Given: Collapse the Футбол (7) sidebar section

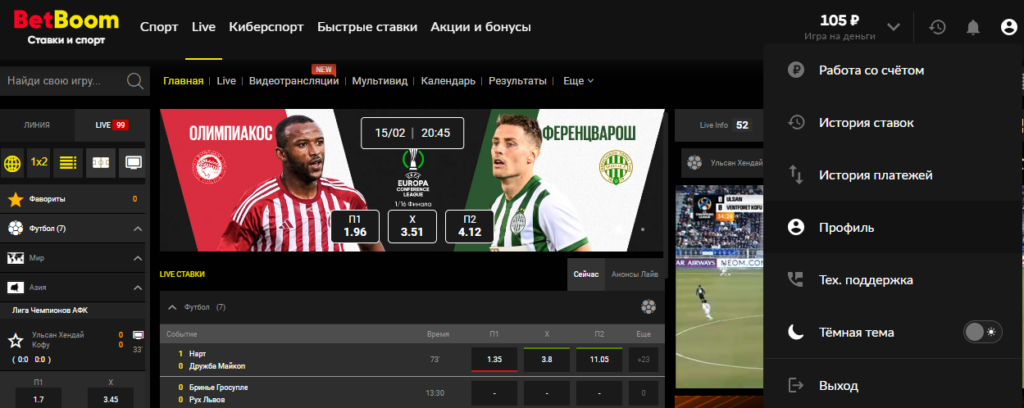Looking at the screenshot, I should pyautogui.click(x=138, y=229).
